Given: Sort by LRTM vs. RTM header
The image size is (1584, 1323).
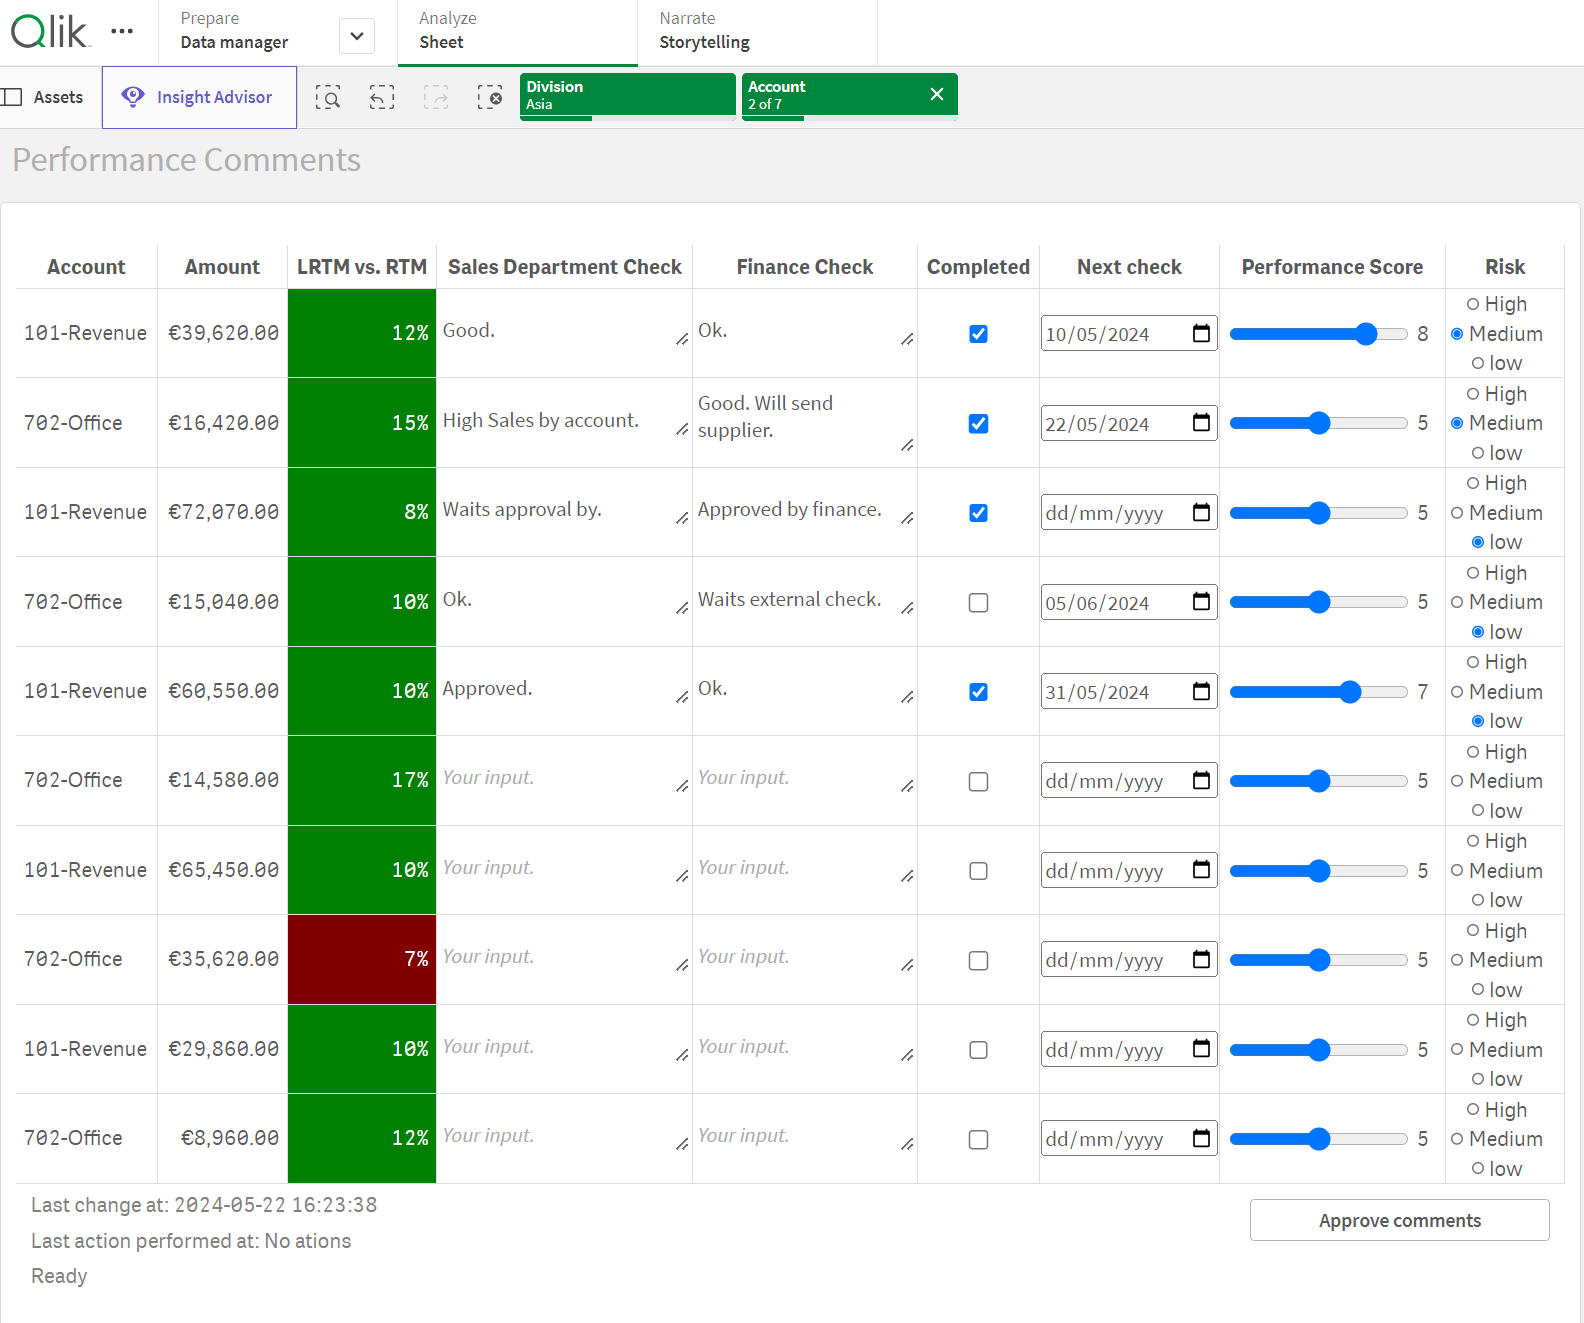Looking at the screenshot, I should coord(362,267).
